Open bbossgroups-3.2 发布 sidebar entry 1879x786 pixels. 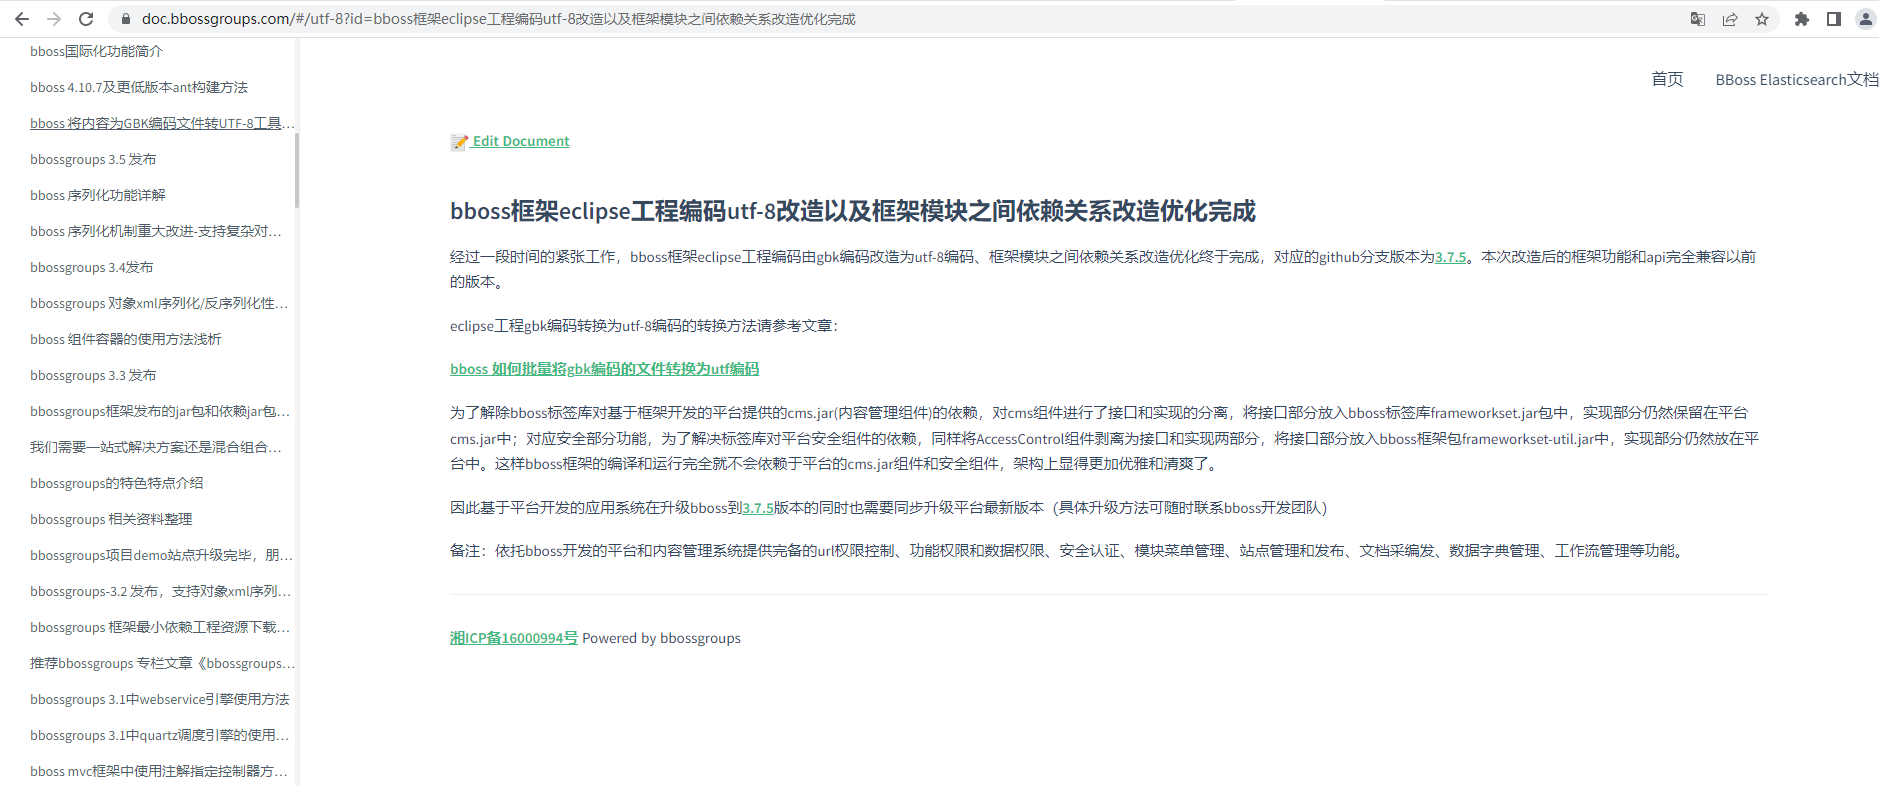(x=160, y=591)
